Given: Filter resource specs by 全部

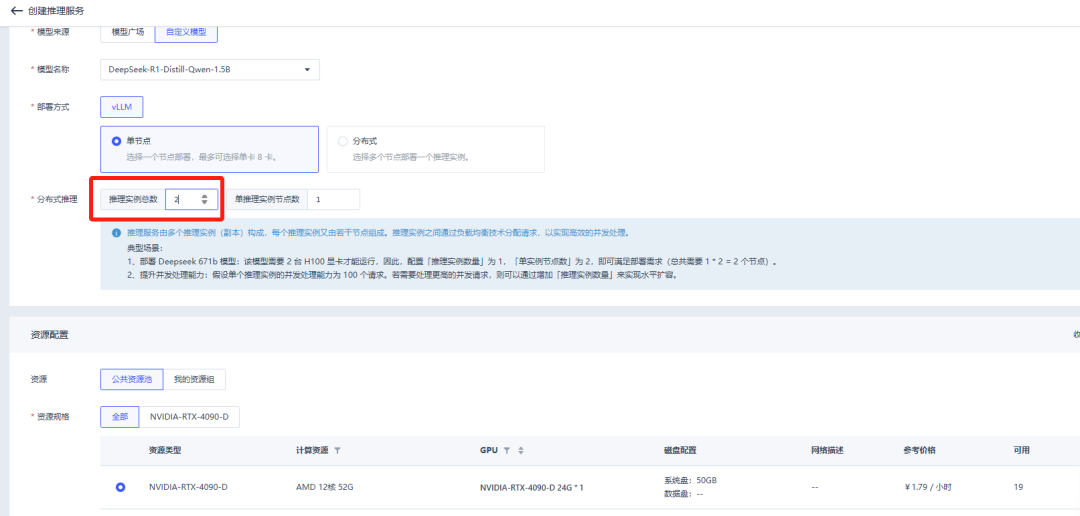Looking at the screenshot, I should coord(120,417).
